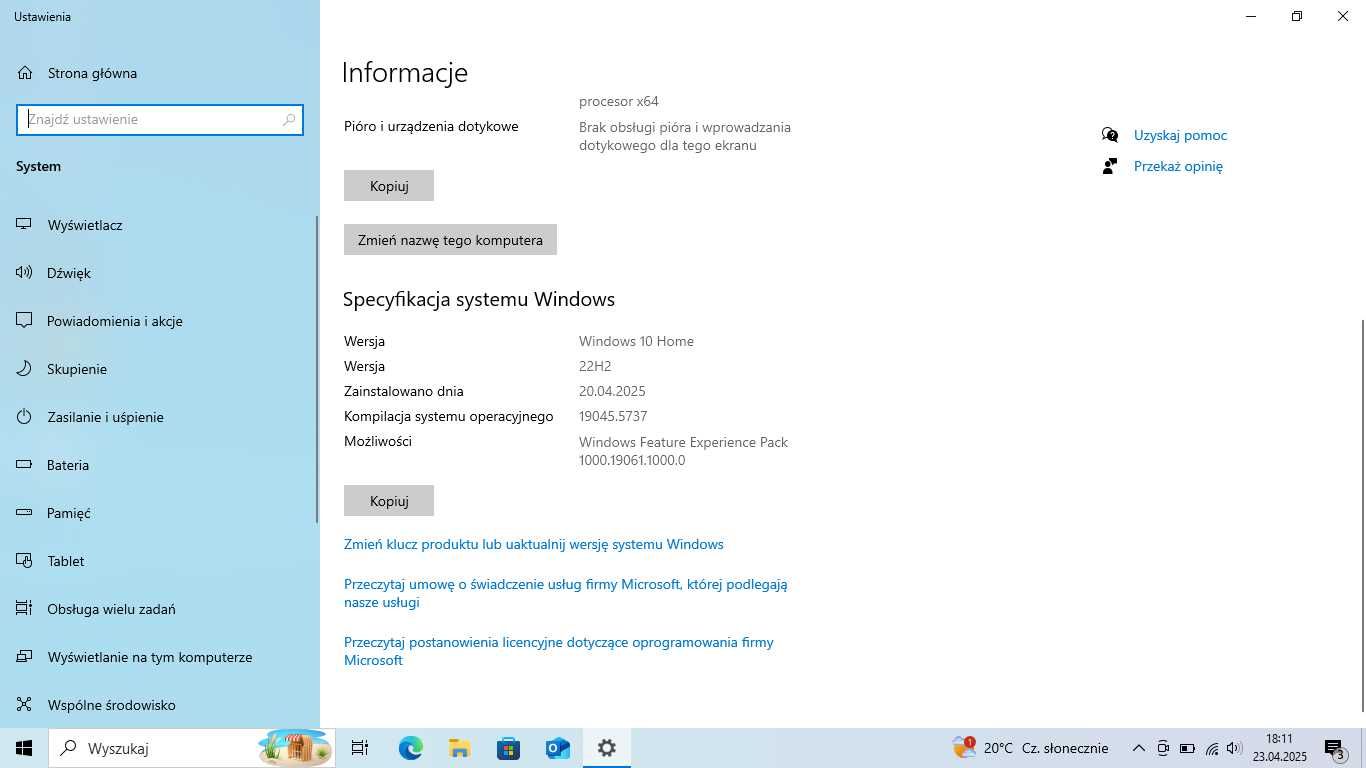Select the 20.04.2025 install date

click(x=612, y=391)
